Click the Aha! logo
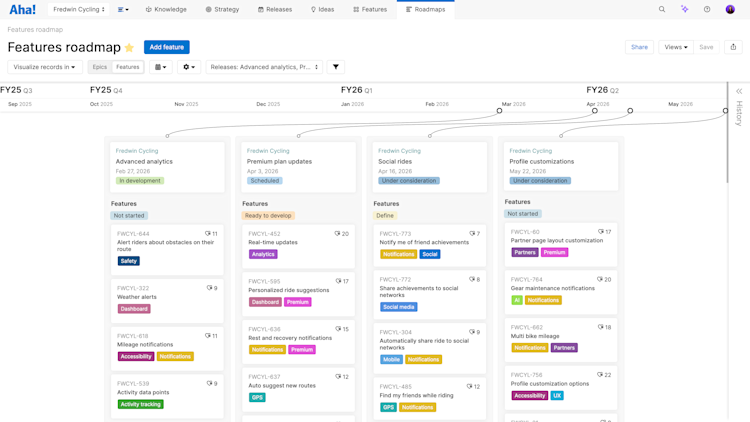This screenshot has width=750, height=422. click(22, 10)
